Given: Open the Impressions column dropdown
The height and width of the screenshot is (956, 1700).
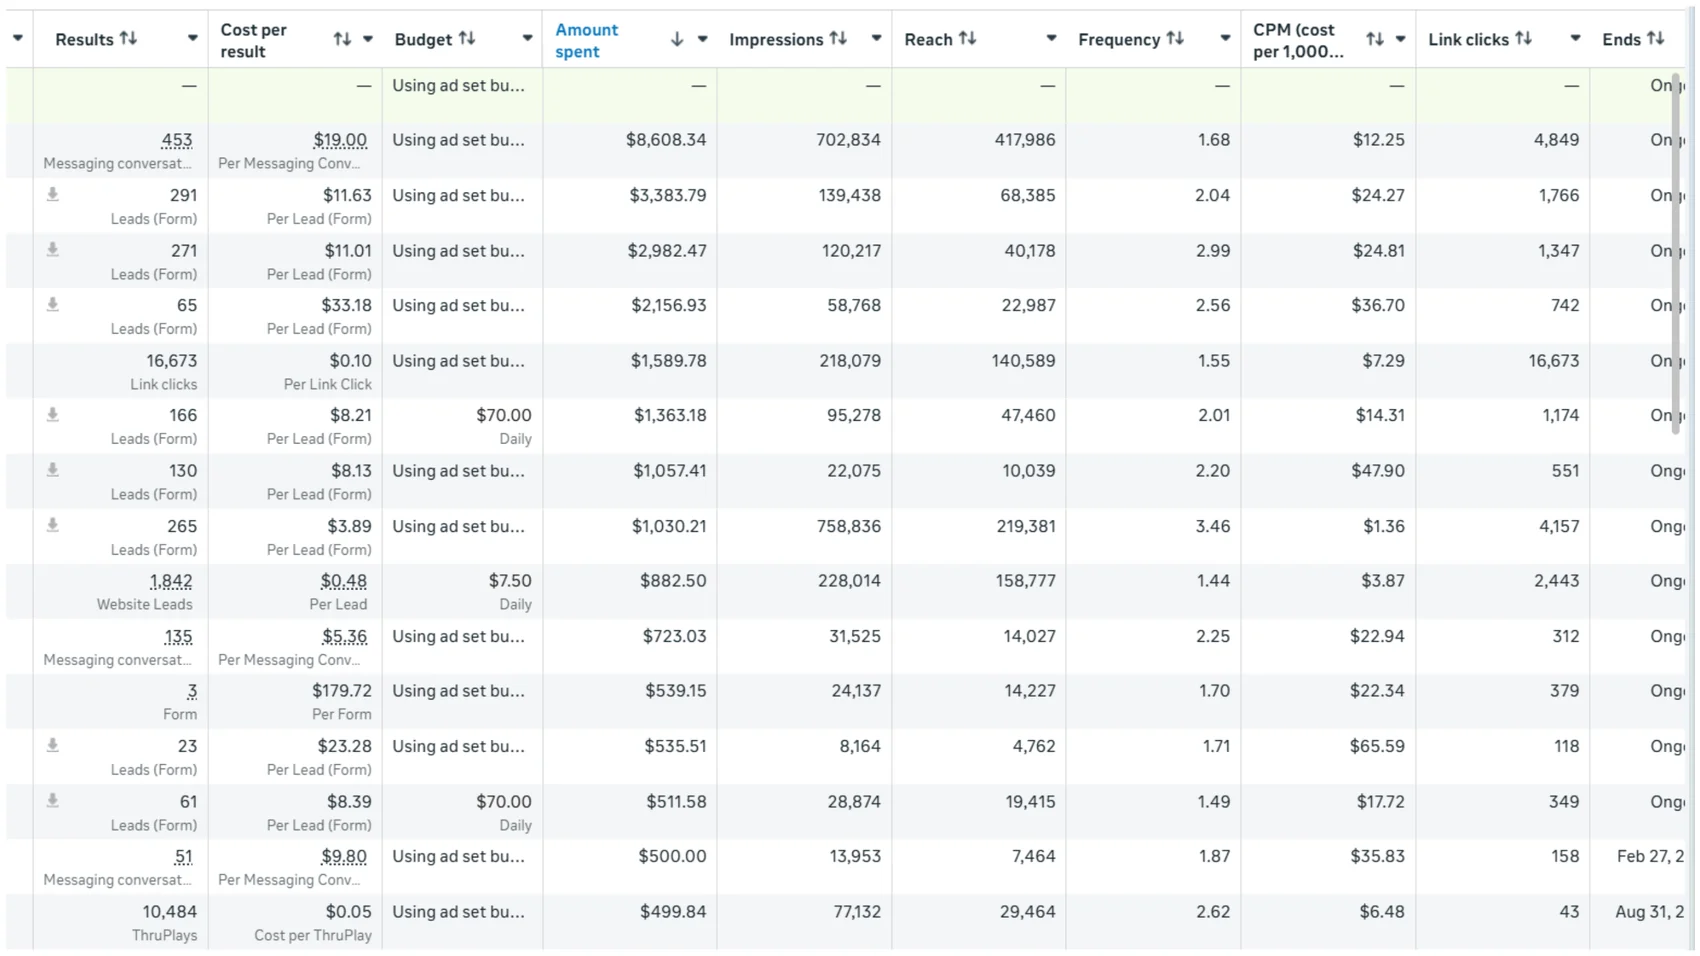Looking at the screenshot, I should [x=876, y=39].
